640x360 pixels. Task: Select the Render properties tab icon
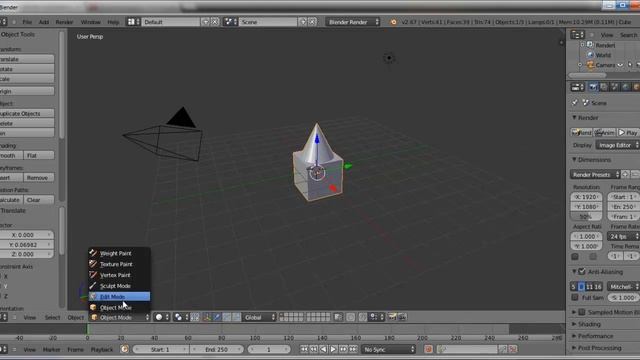(x=593, y=87)
